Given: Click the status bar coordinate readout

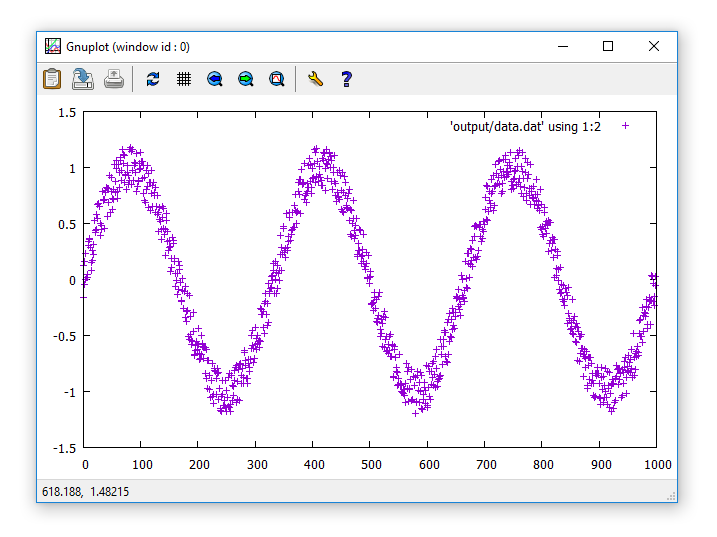Looking at the screenshot, I should 85,492.
